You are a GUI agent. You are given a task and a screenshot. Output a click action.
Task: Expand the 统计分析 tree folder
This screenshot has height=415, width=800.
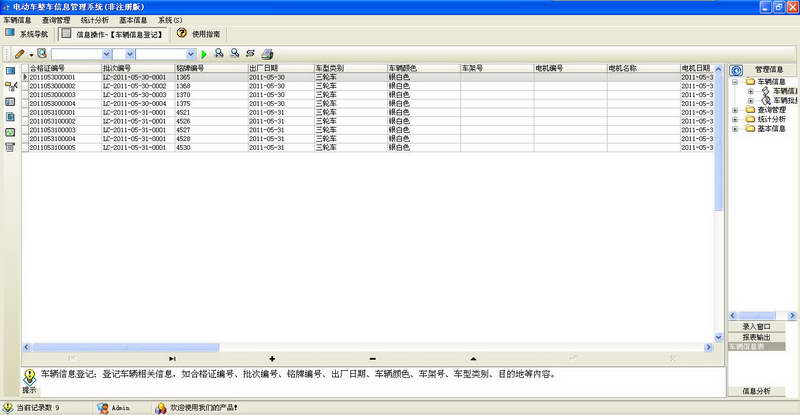735,119
